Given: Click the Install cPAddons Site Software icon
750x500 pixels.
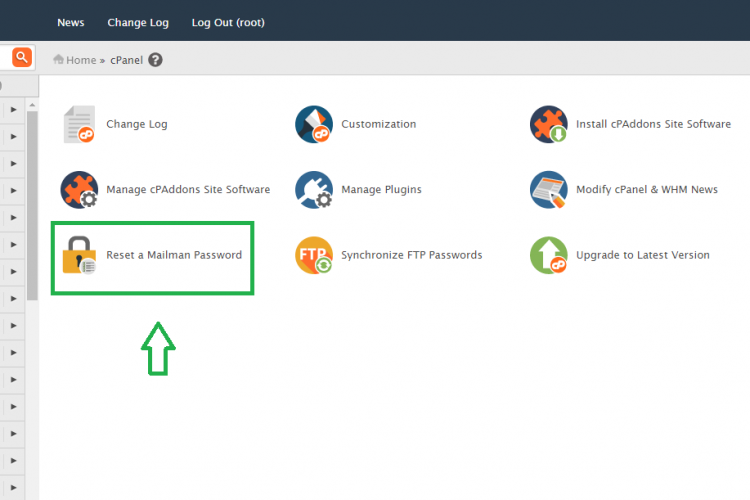Looking at the screenshot, I should pyautogui.click(x=549, y=124).
